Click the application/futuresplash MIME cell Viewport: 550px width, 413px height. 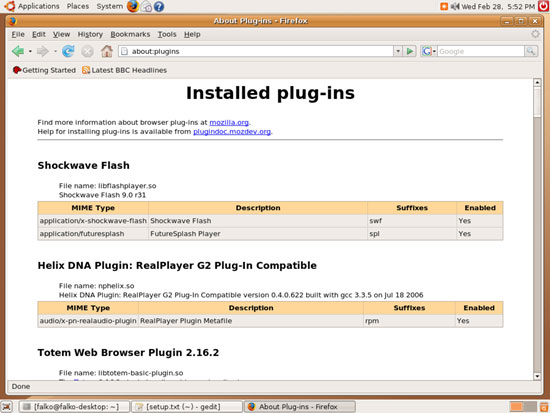[93, 234]
